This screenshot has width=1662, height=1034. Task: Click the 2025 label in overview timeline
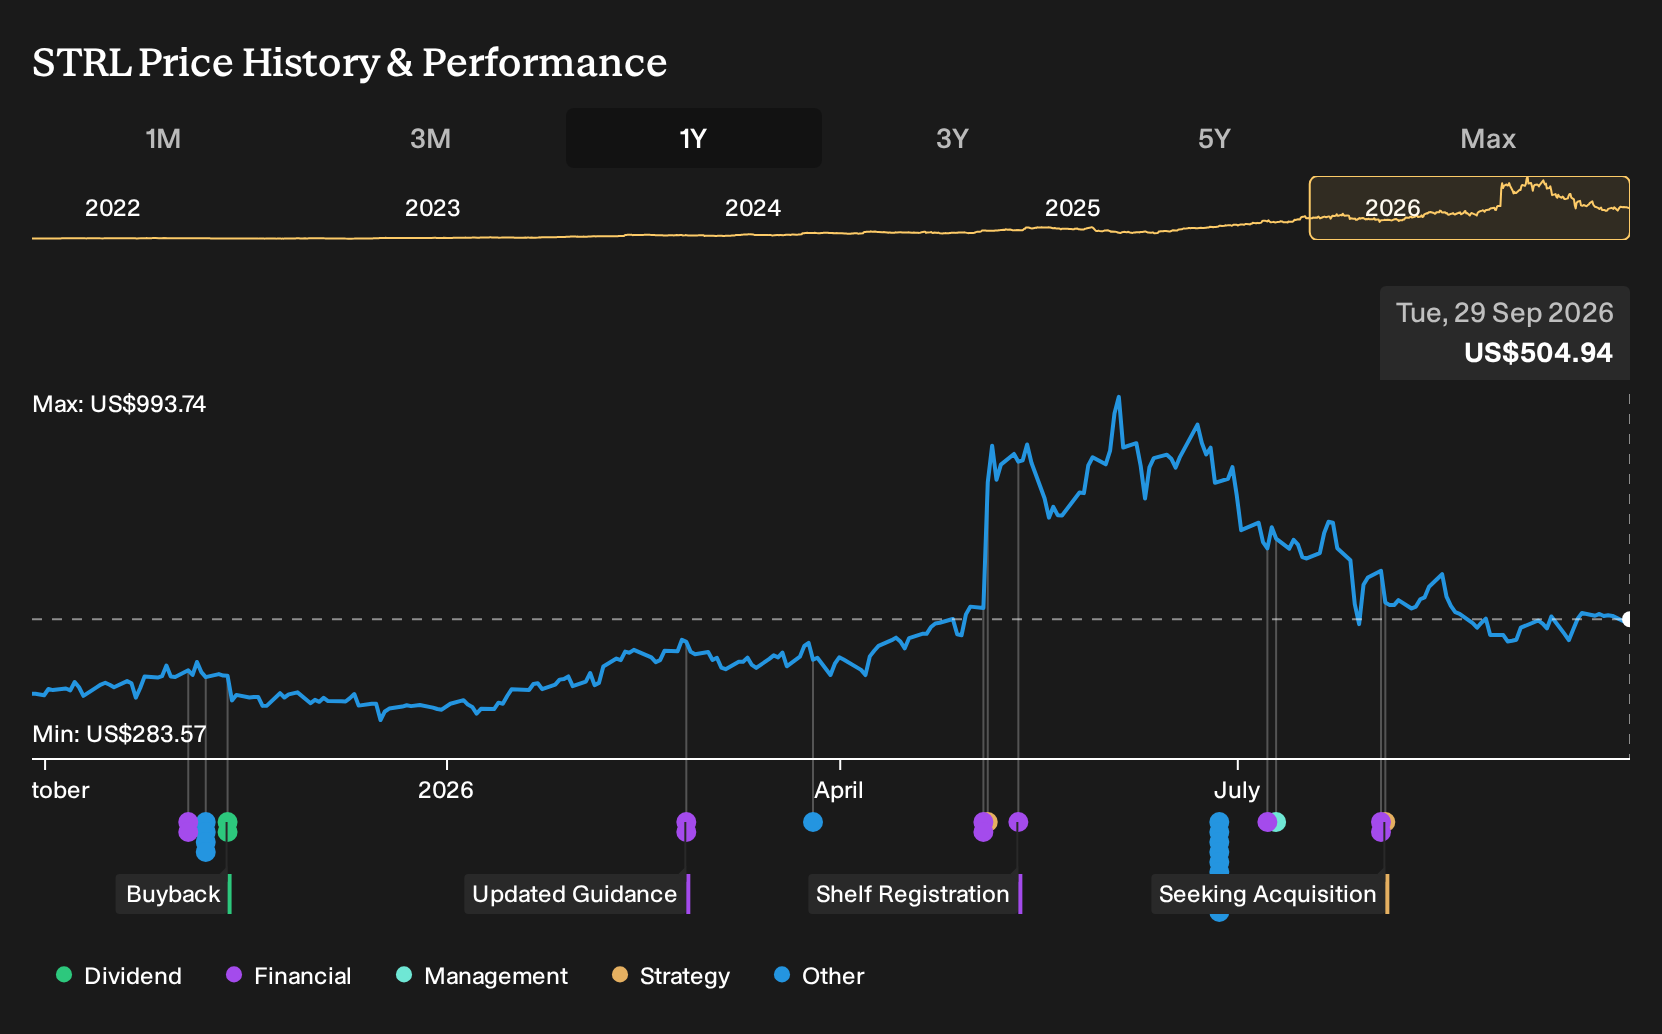click(x=1072, y=208)
